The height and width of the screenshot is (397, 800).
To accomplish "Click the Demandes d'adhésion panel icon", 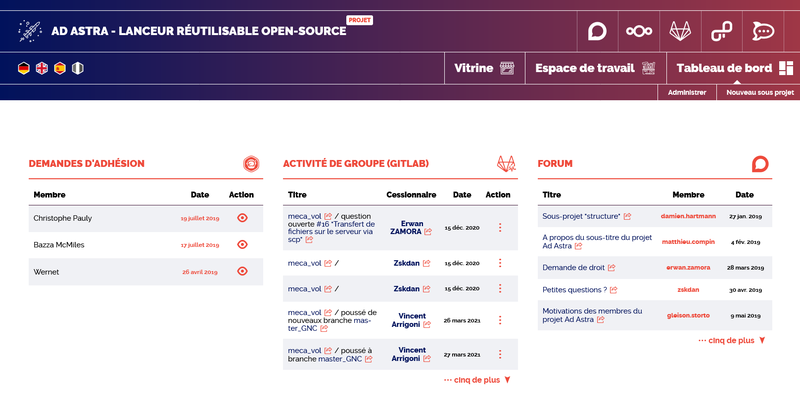I will pos(251,164).
